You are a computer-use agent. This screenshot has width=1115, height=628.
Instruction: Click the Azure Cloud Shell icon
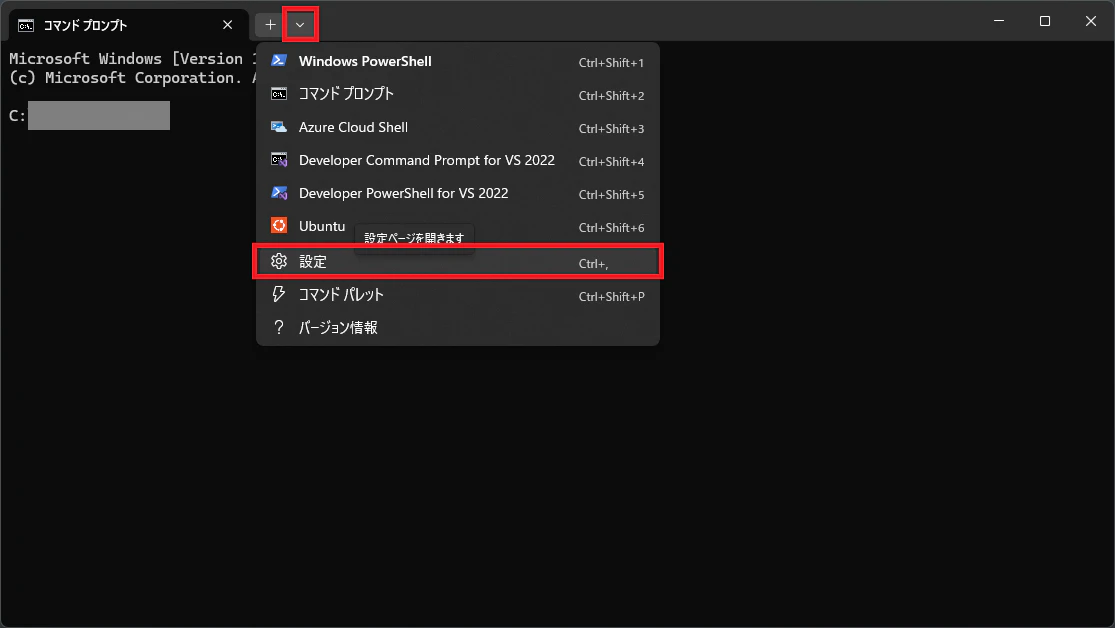(x=279, y=127)
